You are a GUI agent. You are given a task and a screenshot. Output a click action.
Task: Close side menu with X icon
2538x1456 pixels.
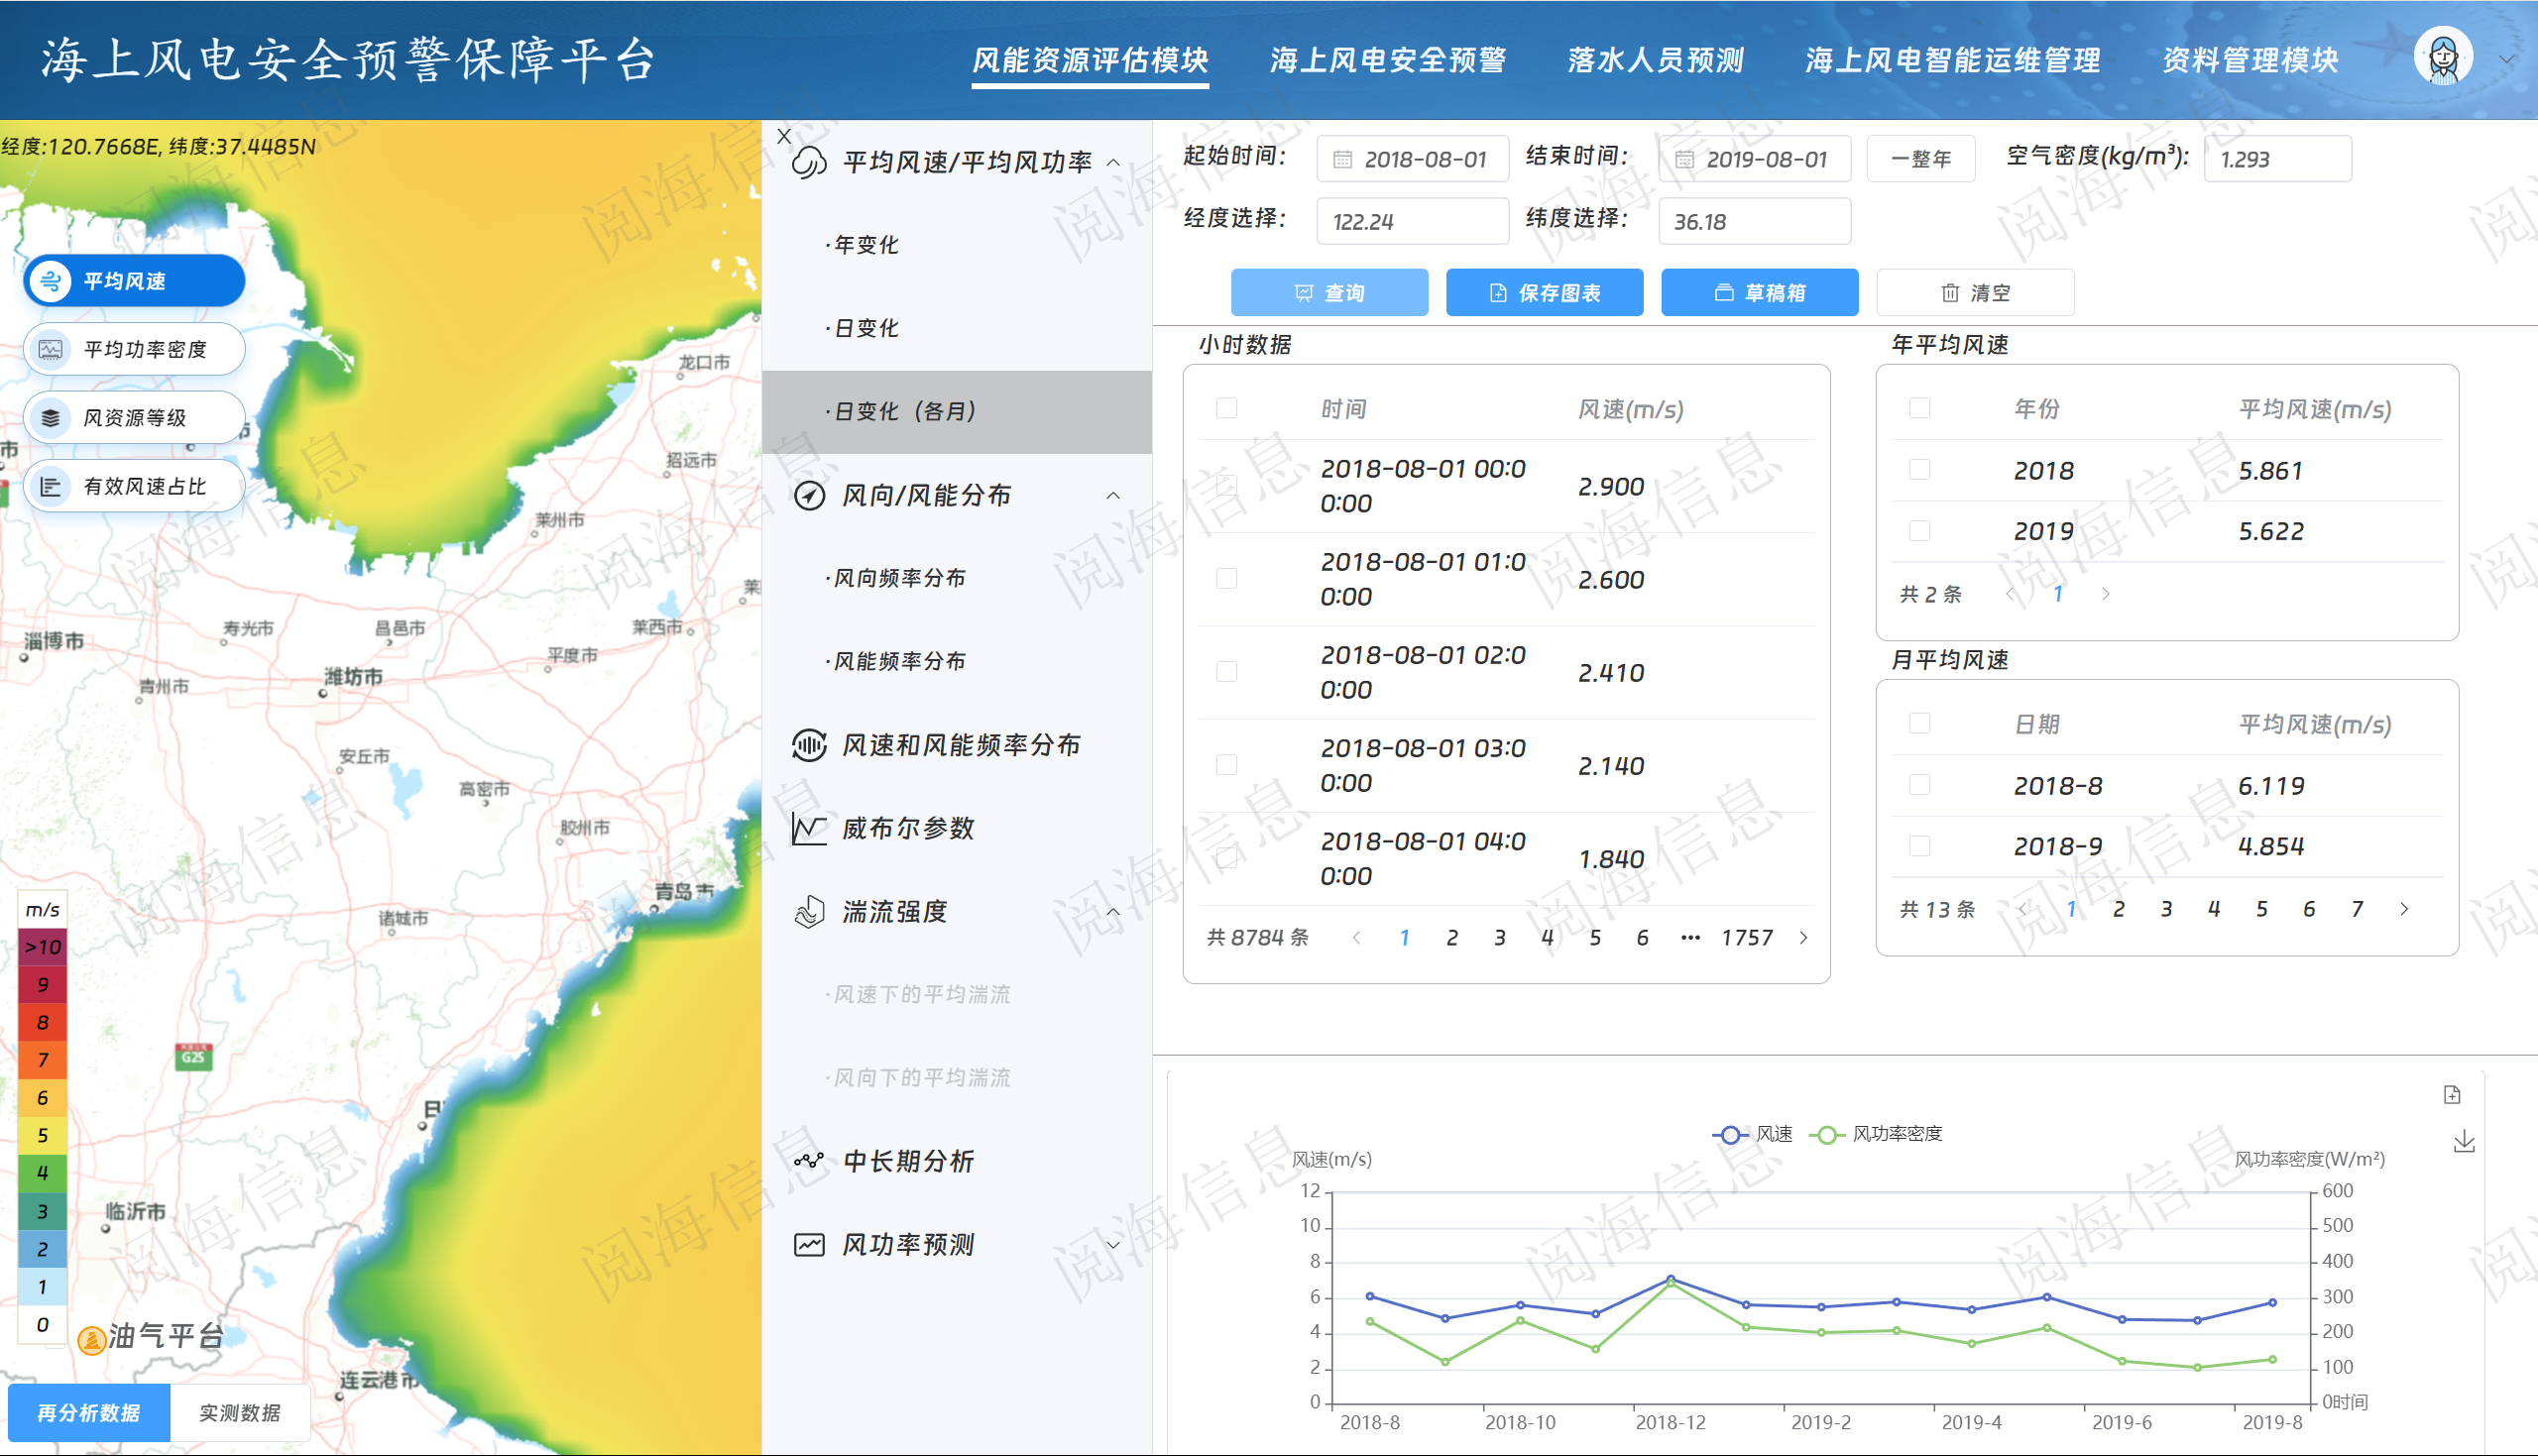click(x=784, y=136)
